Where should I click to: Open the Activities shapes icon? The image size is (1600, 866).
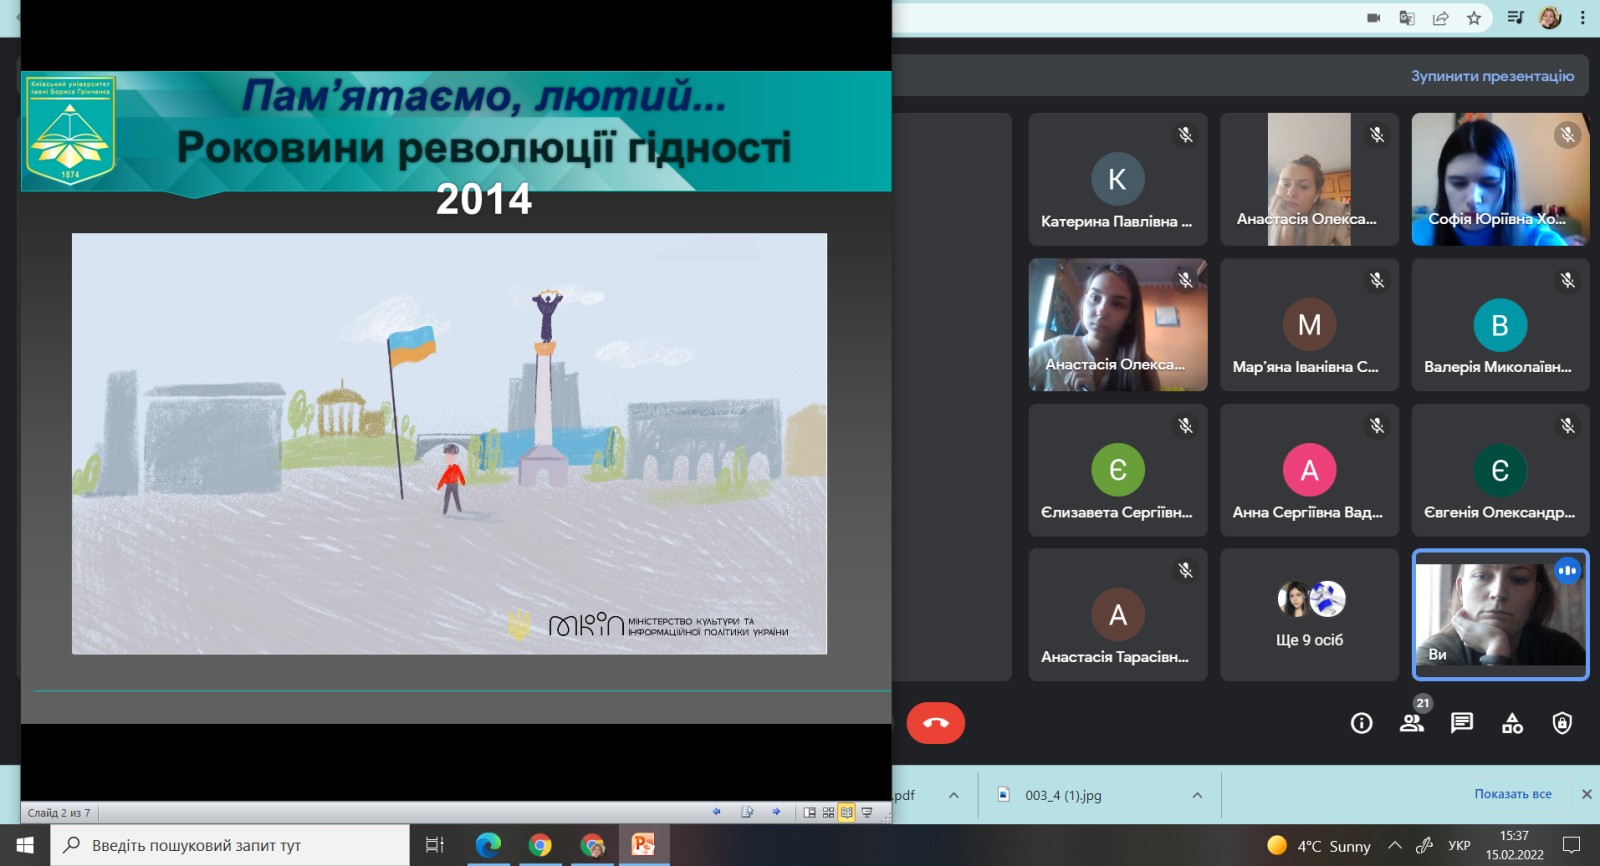pos(1512,723)
